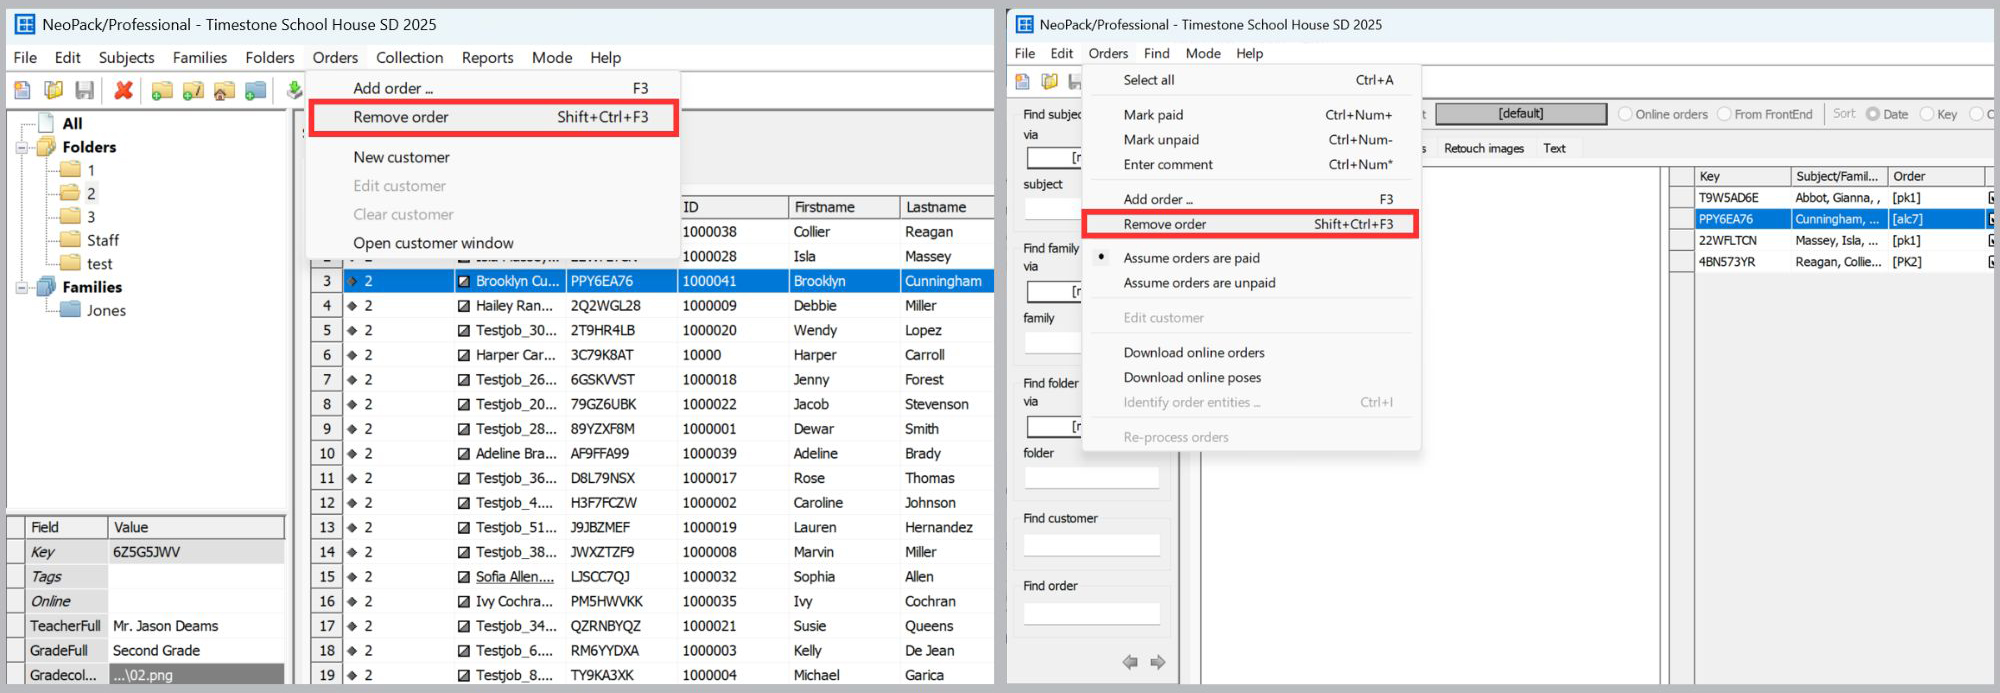Image resolution: width=2000 pixels, height=693 pixels.
Task: Switch to the Retouch images tab
Action: click(x=1483, y=148)
